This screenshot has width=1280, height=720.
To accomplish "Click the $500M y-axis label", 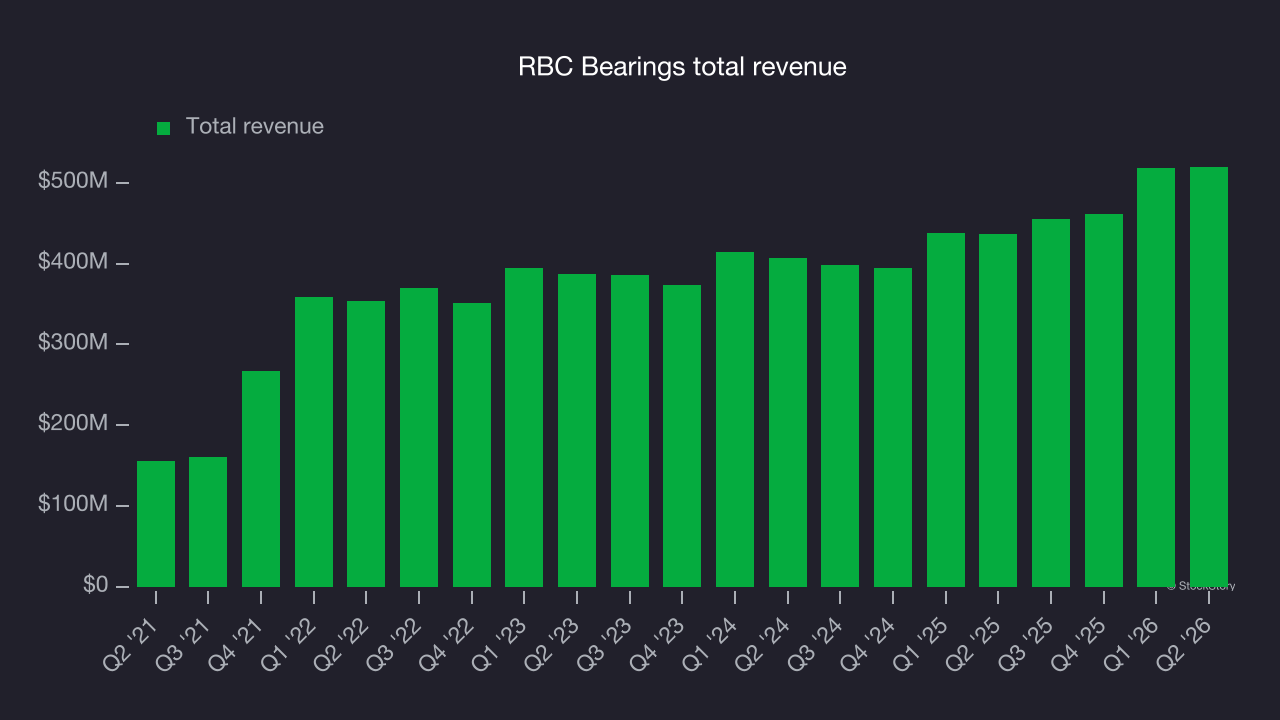I will tap(71, 181).
